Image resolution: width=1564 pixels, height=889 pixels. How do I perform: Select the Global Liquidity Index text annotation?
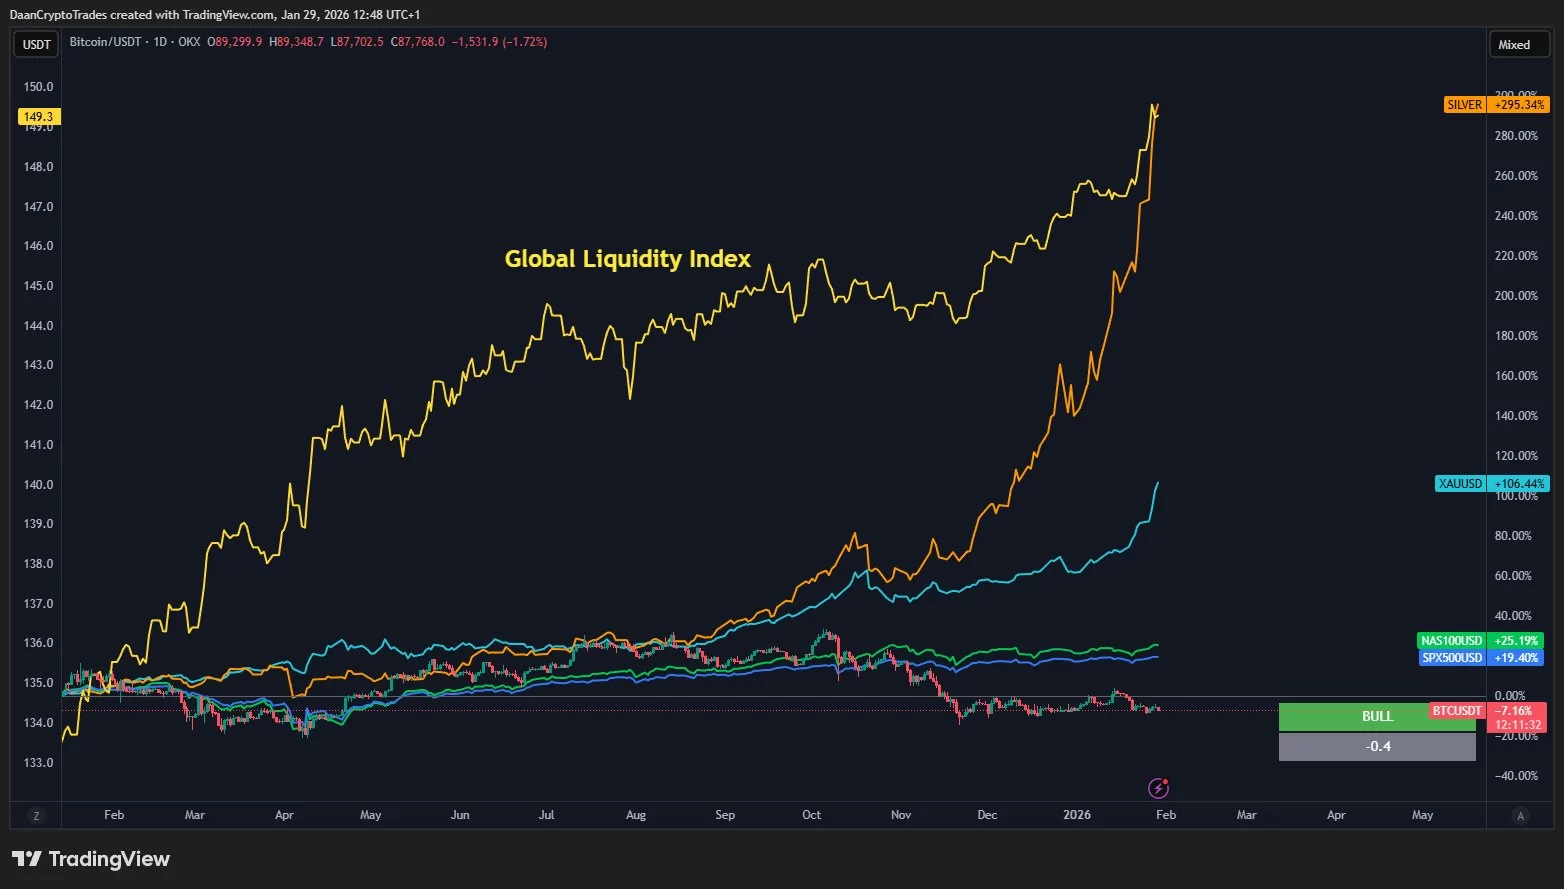pyautogui.click(x=627, y=259)
